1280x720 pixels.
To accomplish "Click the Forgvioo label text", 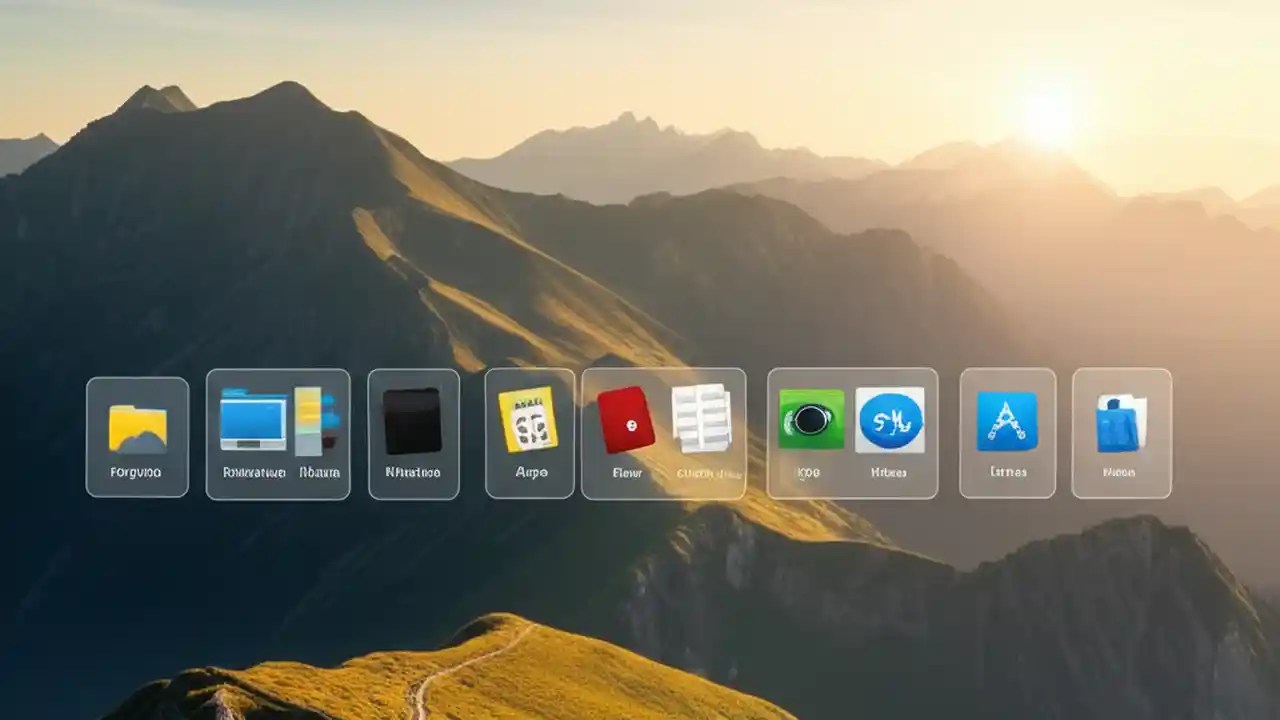I will [136, 472].
